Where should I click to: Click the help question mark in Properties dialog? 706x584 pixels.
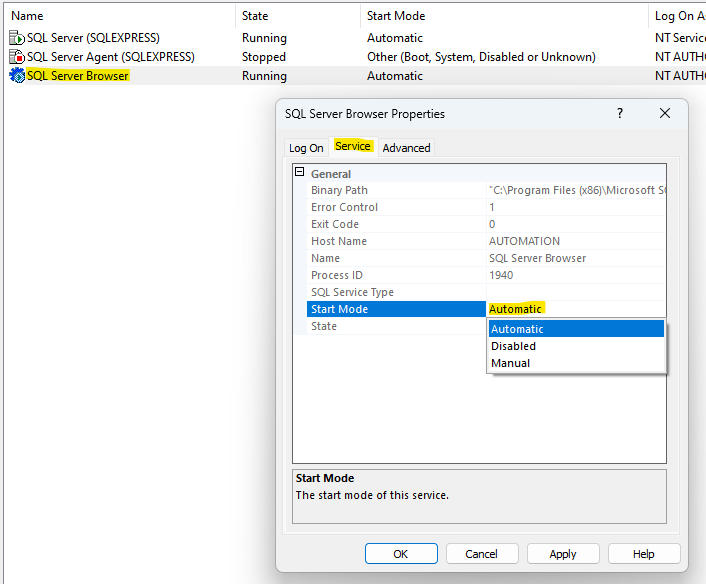pos(620,113)
